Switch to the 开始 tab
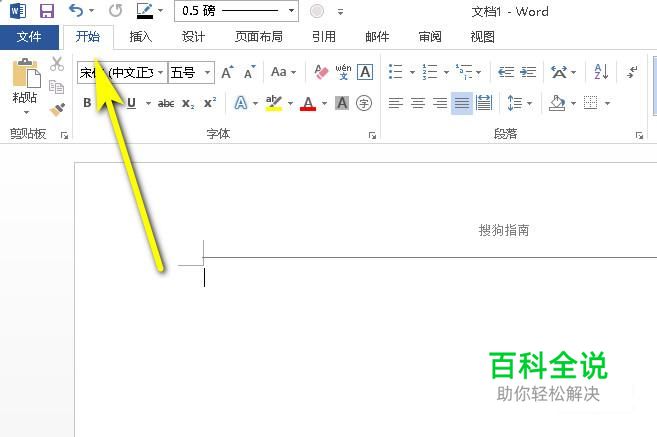 pos(88,37)
